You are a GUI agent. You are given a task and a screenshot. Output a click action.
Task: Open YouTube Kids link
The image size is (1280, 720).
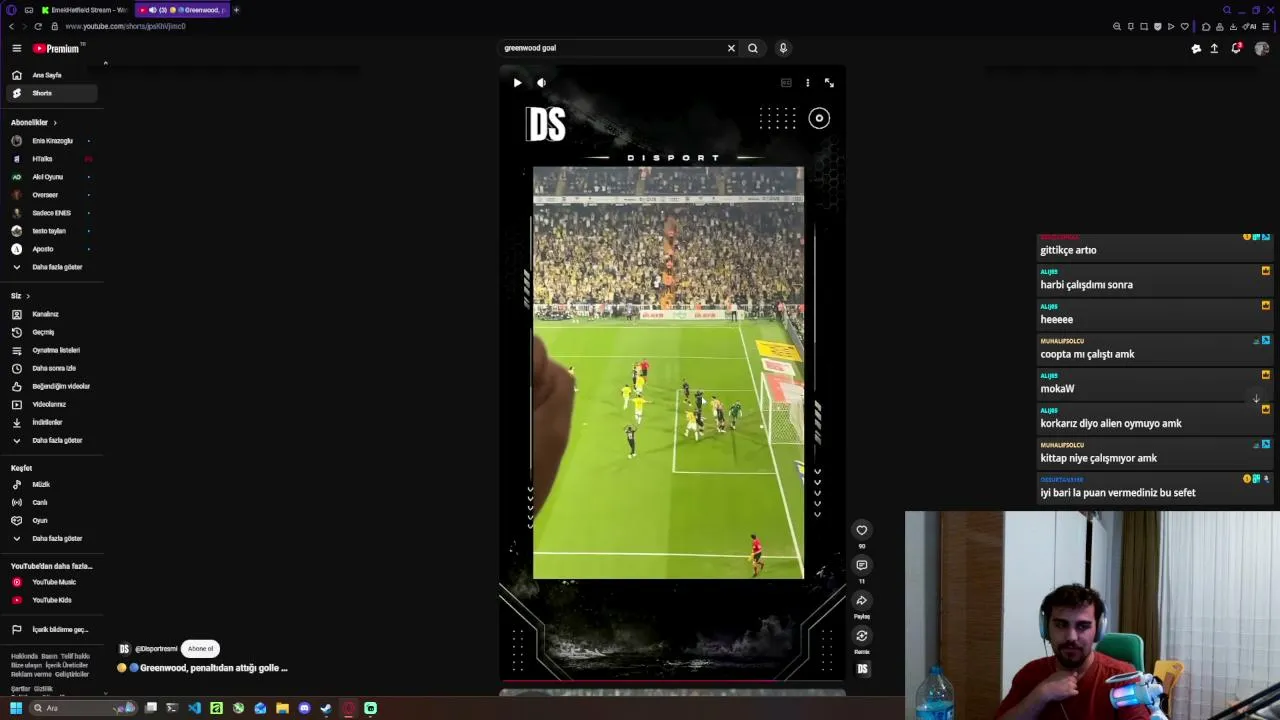tap(50, 600)
